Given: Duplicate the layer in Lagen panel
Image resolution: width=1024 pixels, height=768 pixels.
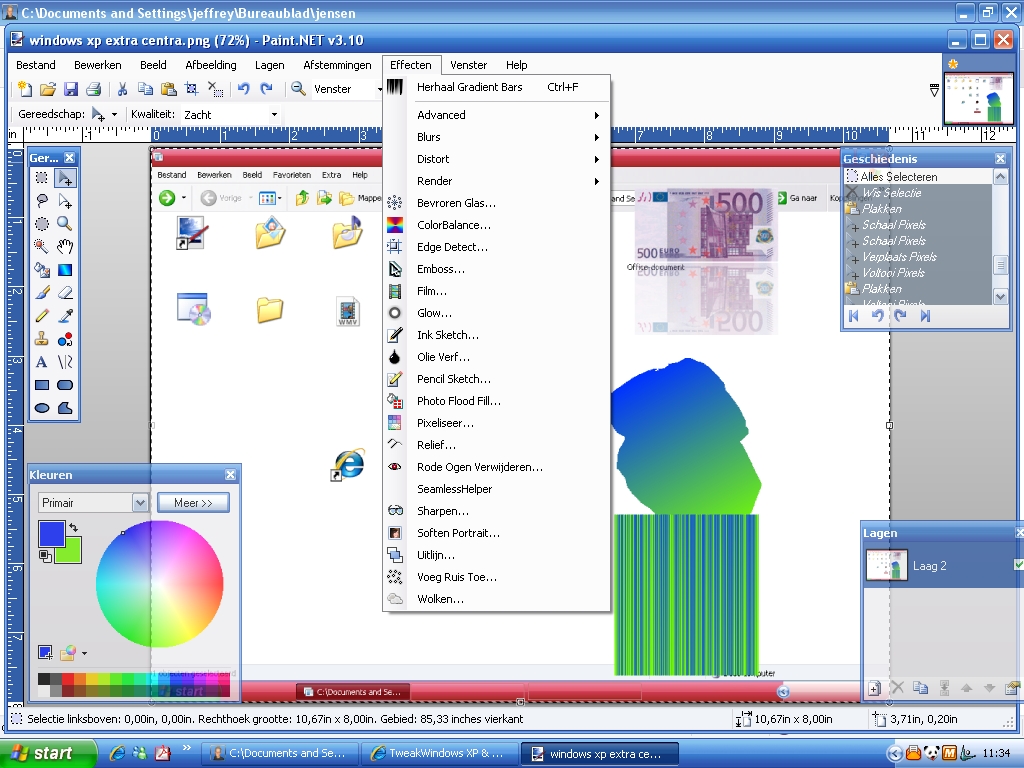Looking at the screenshot, I should (920, 688).
